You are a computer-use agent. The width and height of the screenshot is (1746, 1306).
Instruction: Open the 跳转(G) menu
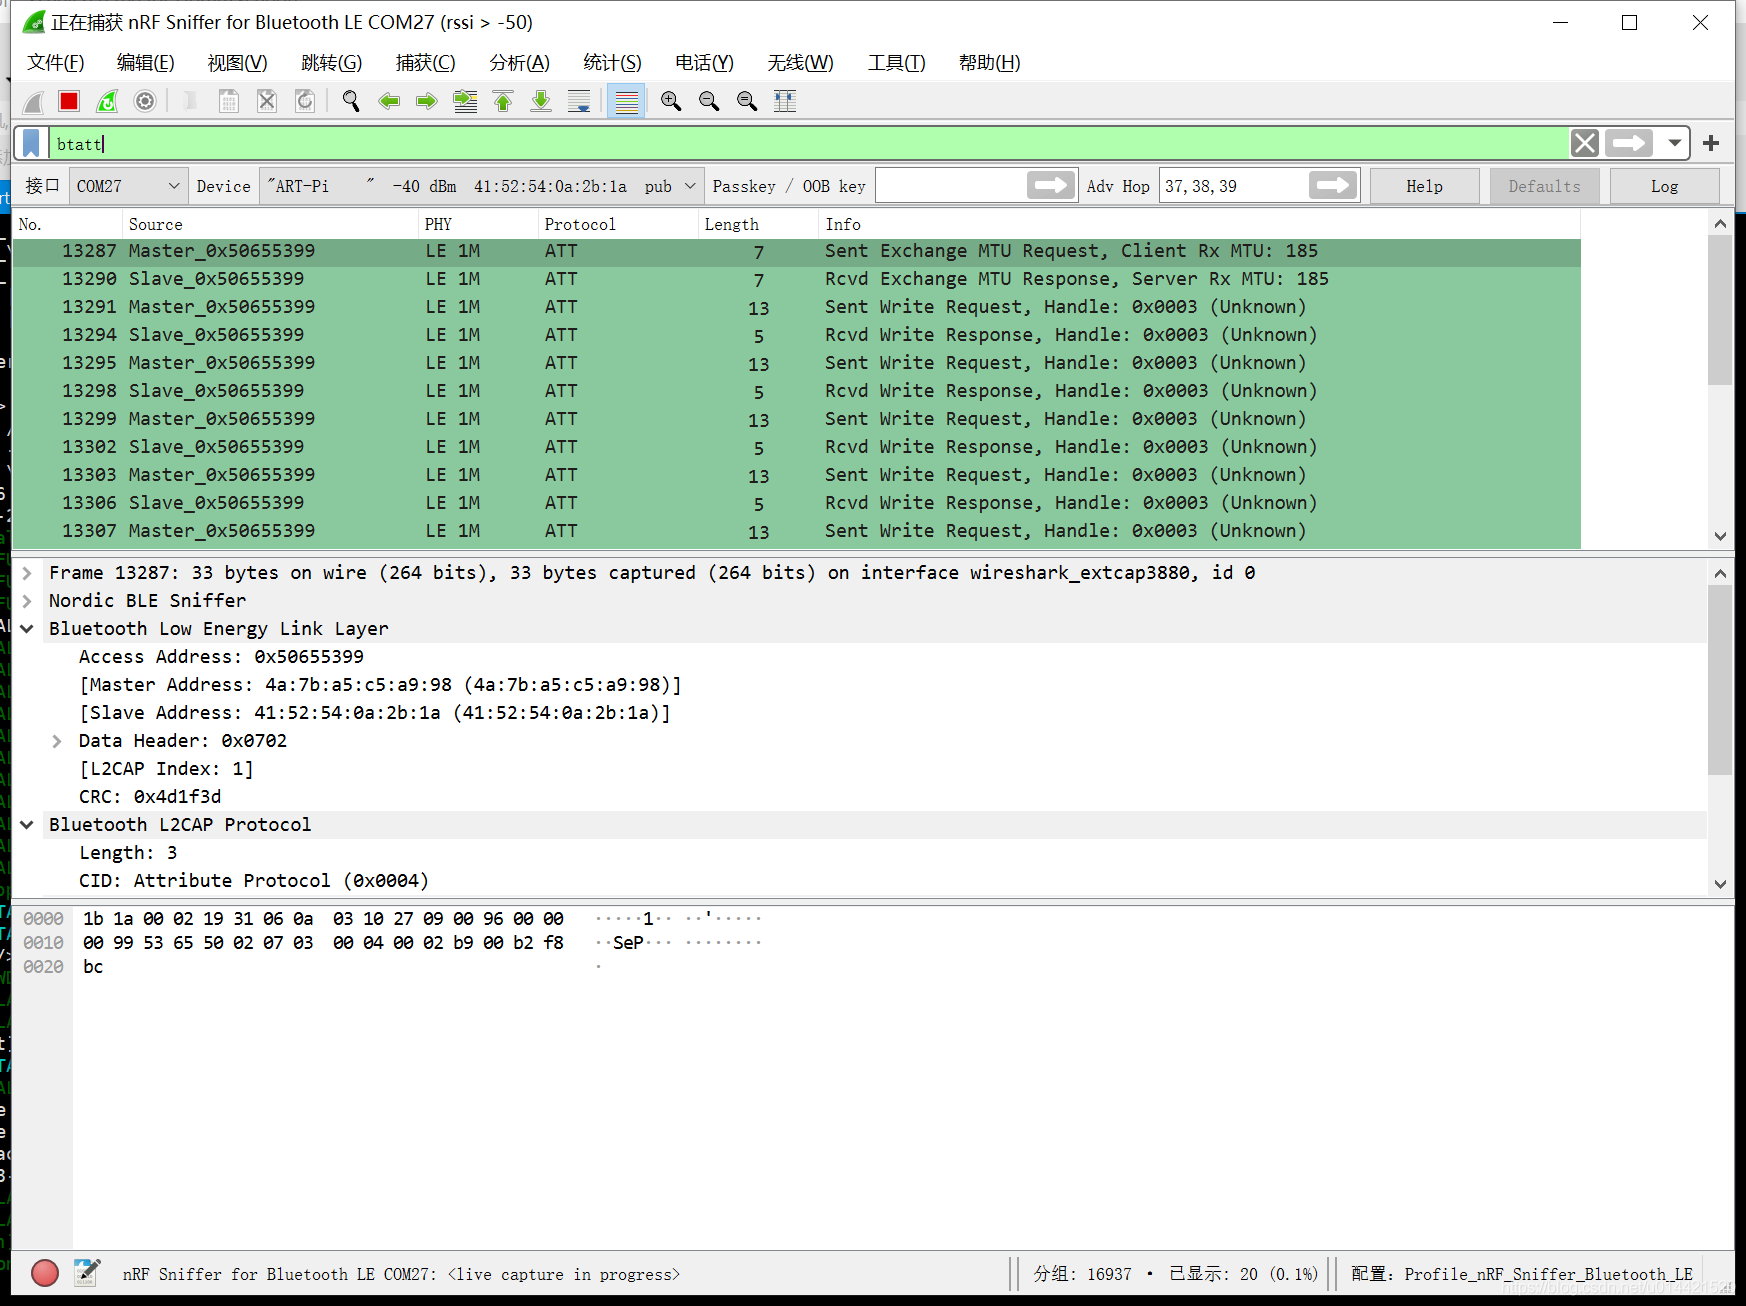pos(332,63)
